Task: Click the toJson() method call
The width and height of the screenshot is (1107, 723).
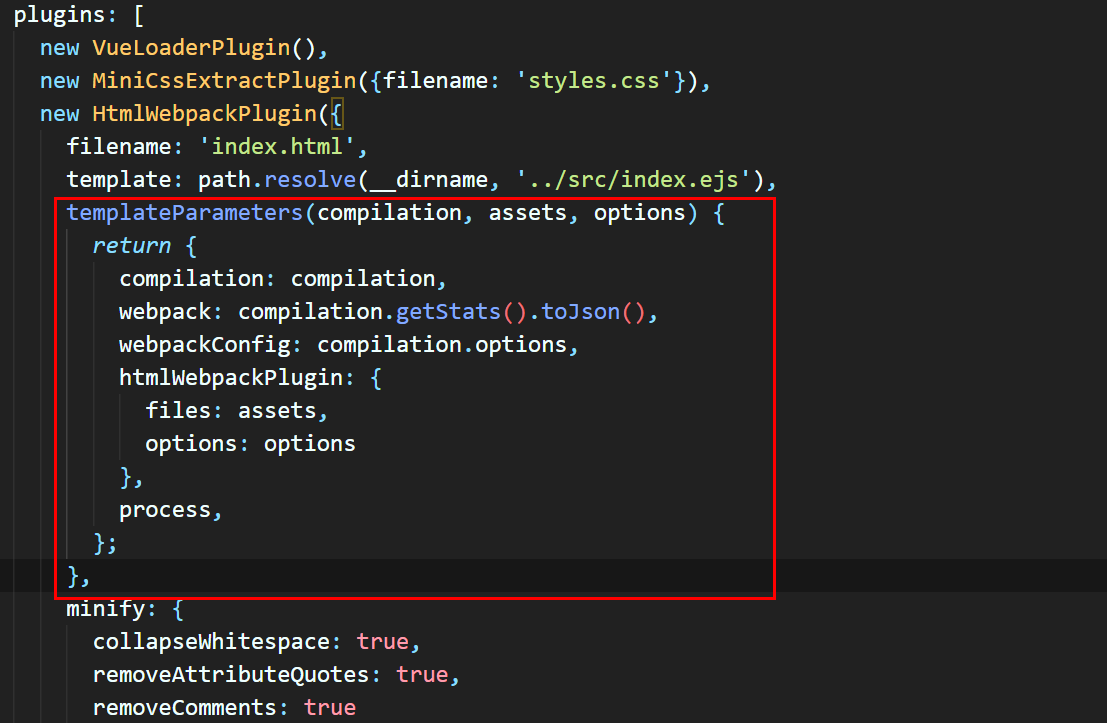Action: pos(593,312)
